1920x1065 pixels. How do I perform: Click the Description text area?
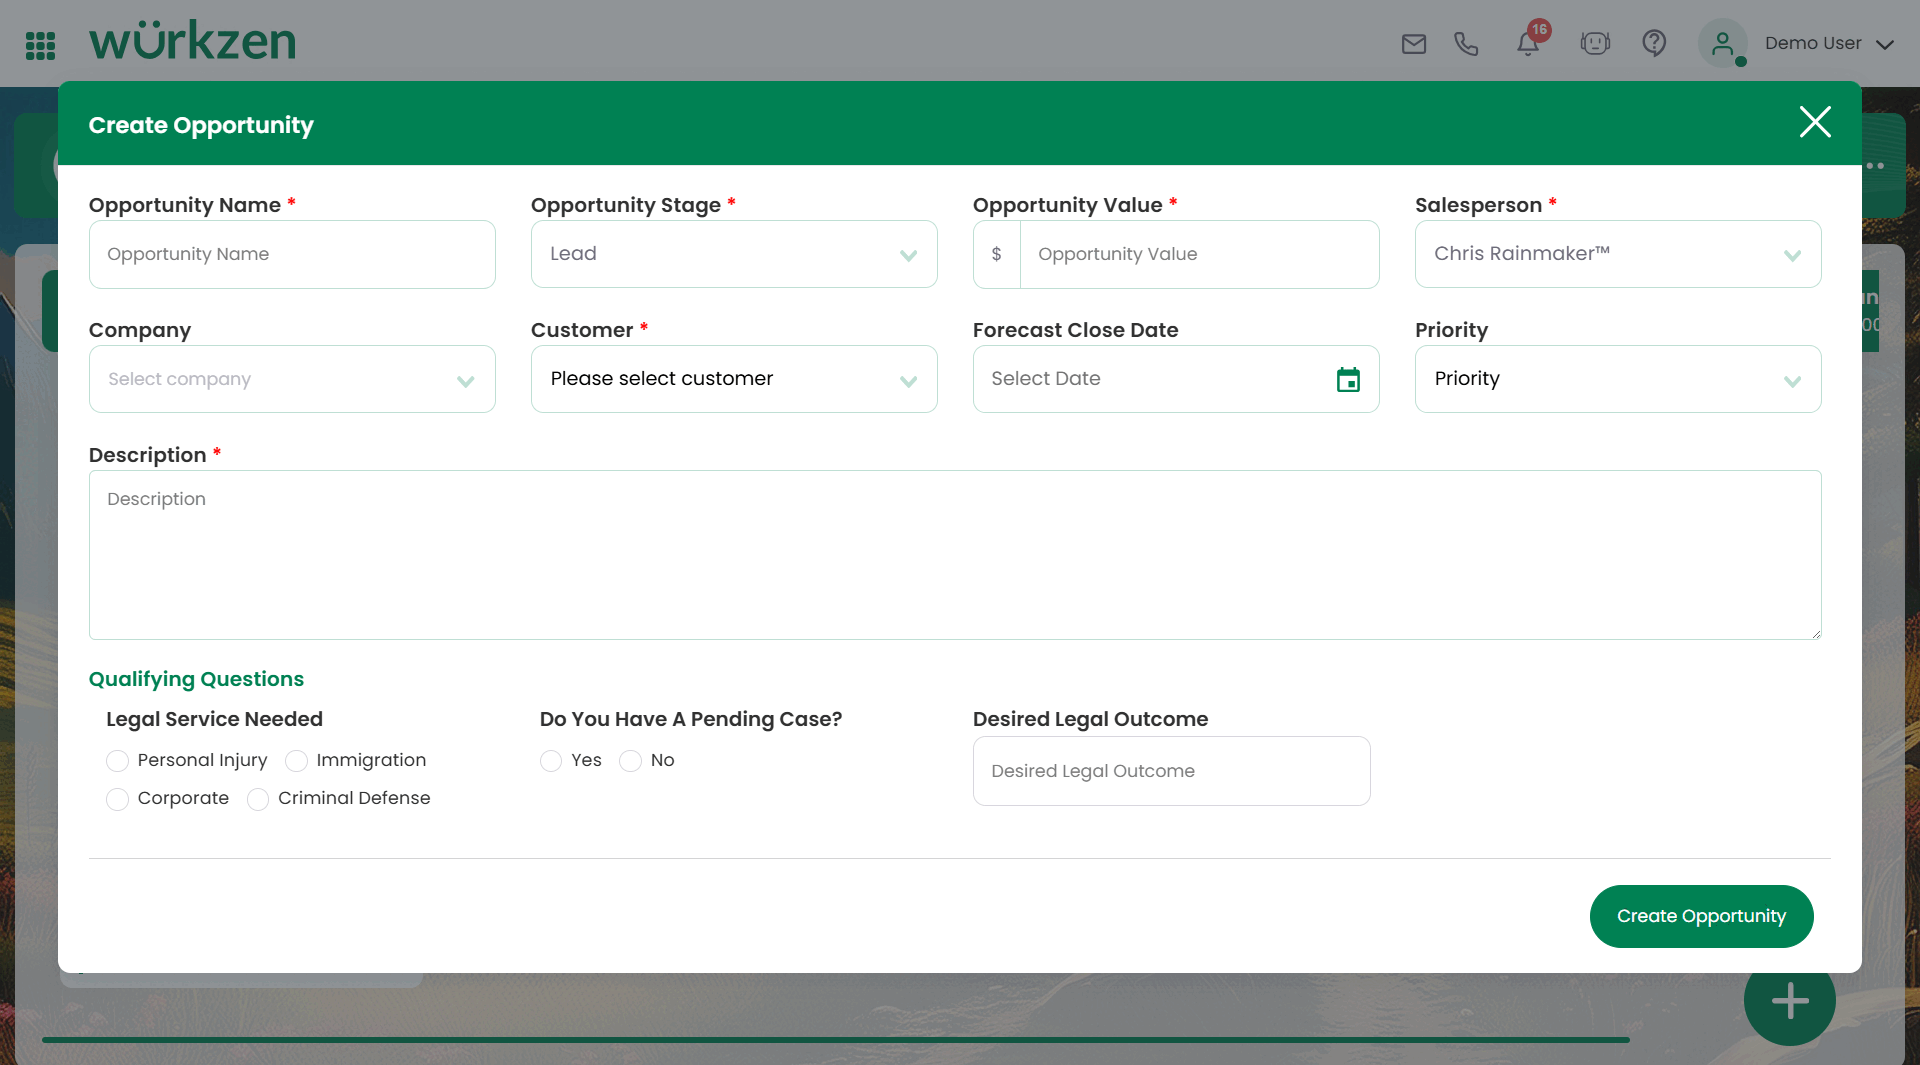(x=954, y=555)
